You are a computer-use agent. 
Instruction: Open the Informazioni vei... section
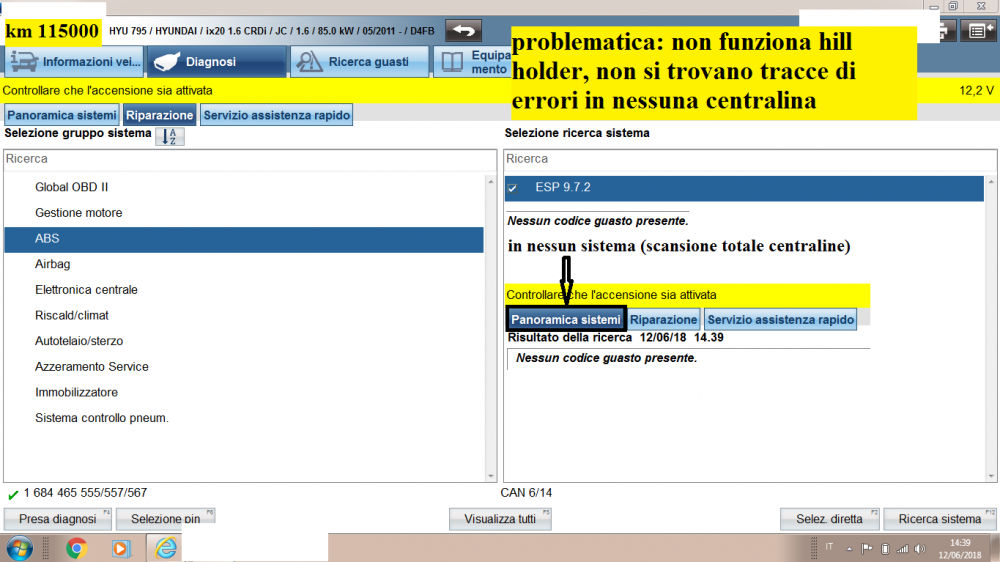[x=74, y=62]
